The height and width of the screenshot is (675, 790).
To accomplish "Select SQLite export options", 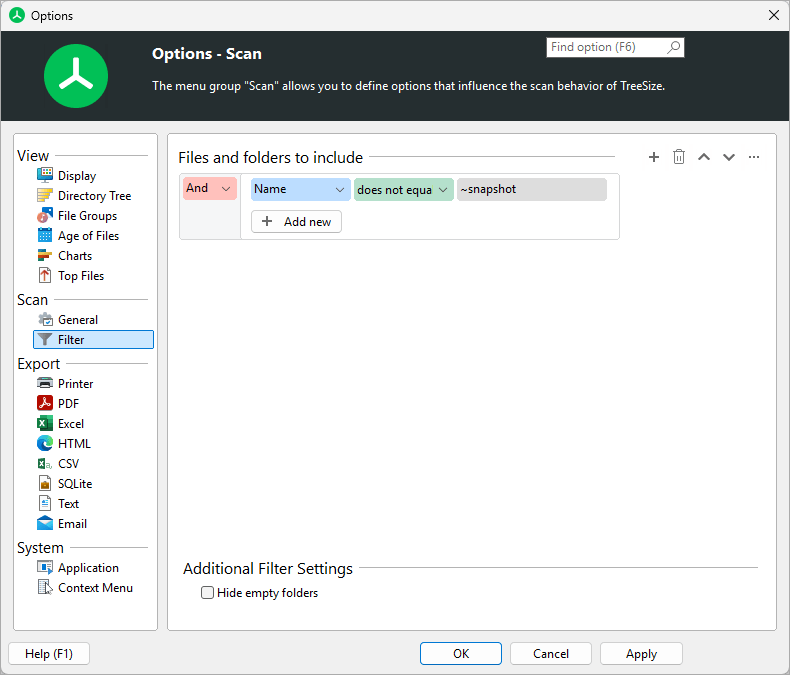I will pyautogui.click(x=75, y=484).
